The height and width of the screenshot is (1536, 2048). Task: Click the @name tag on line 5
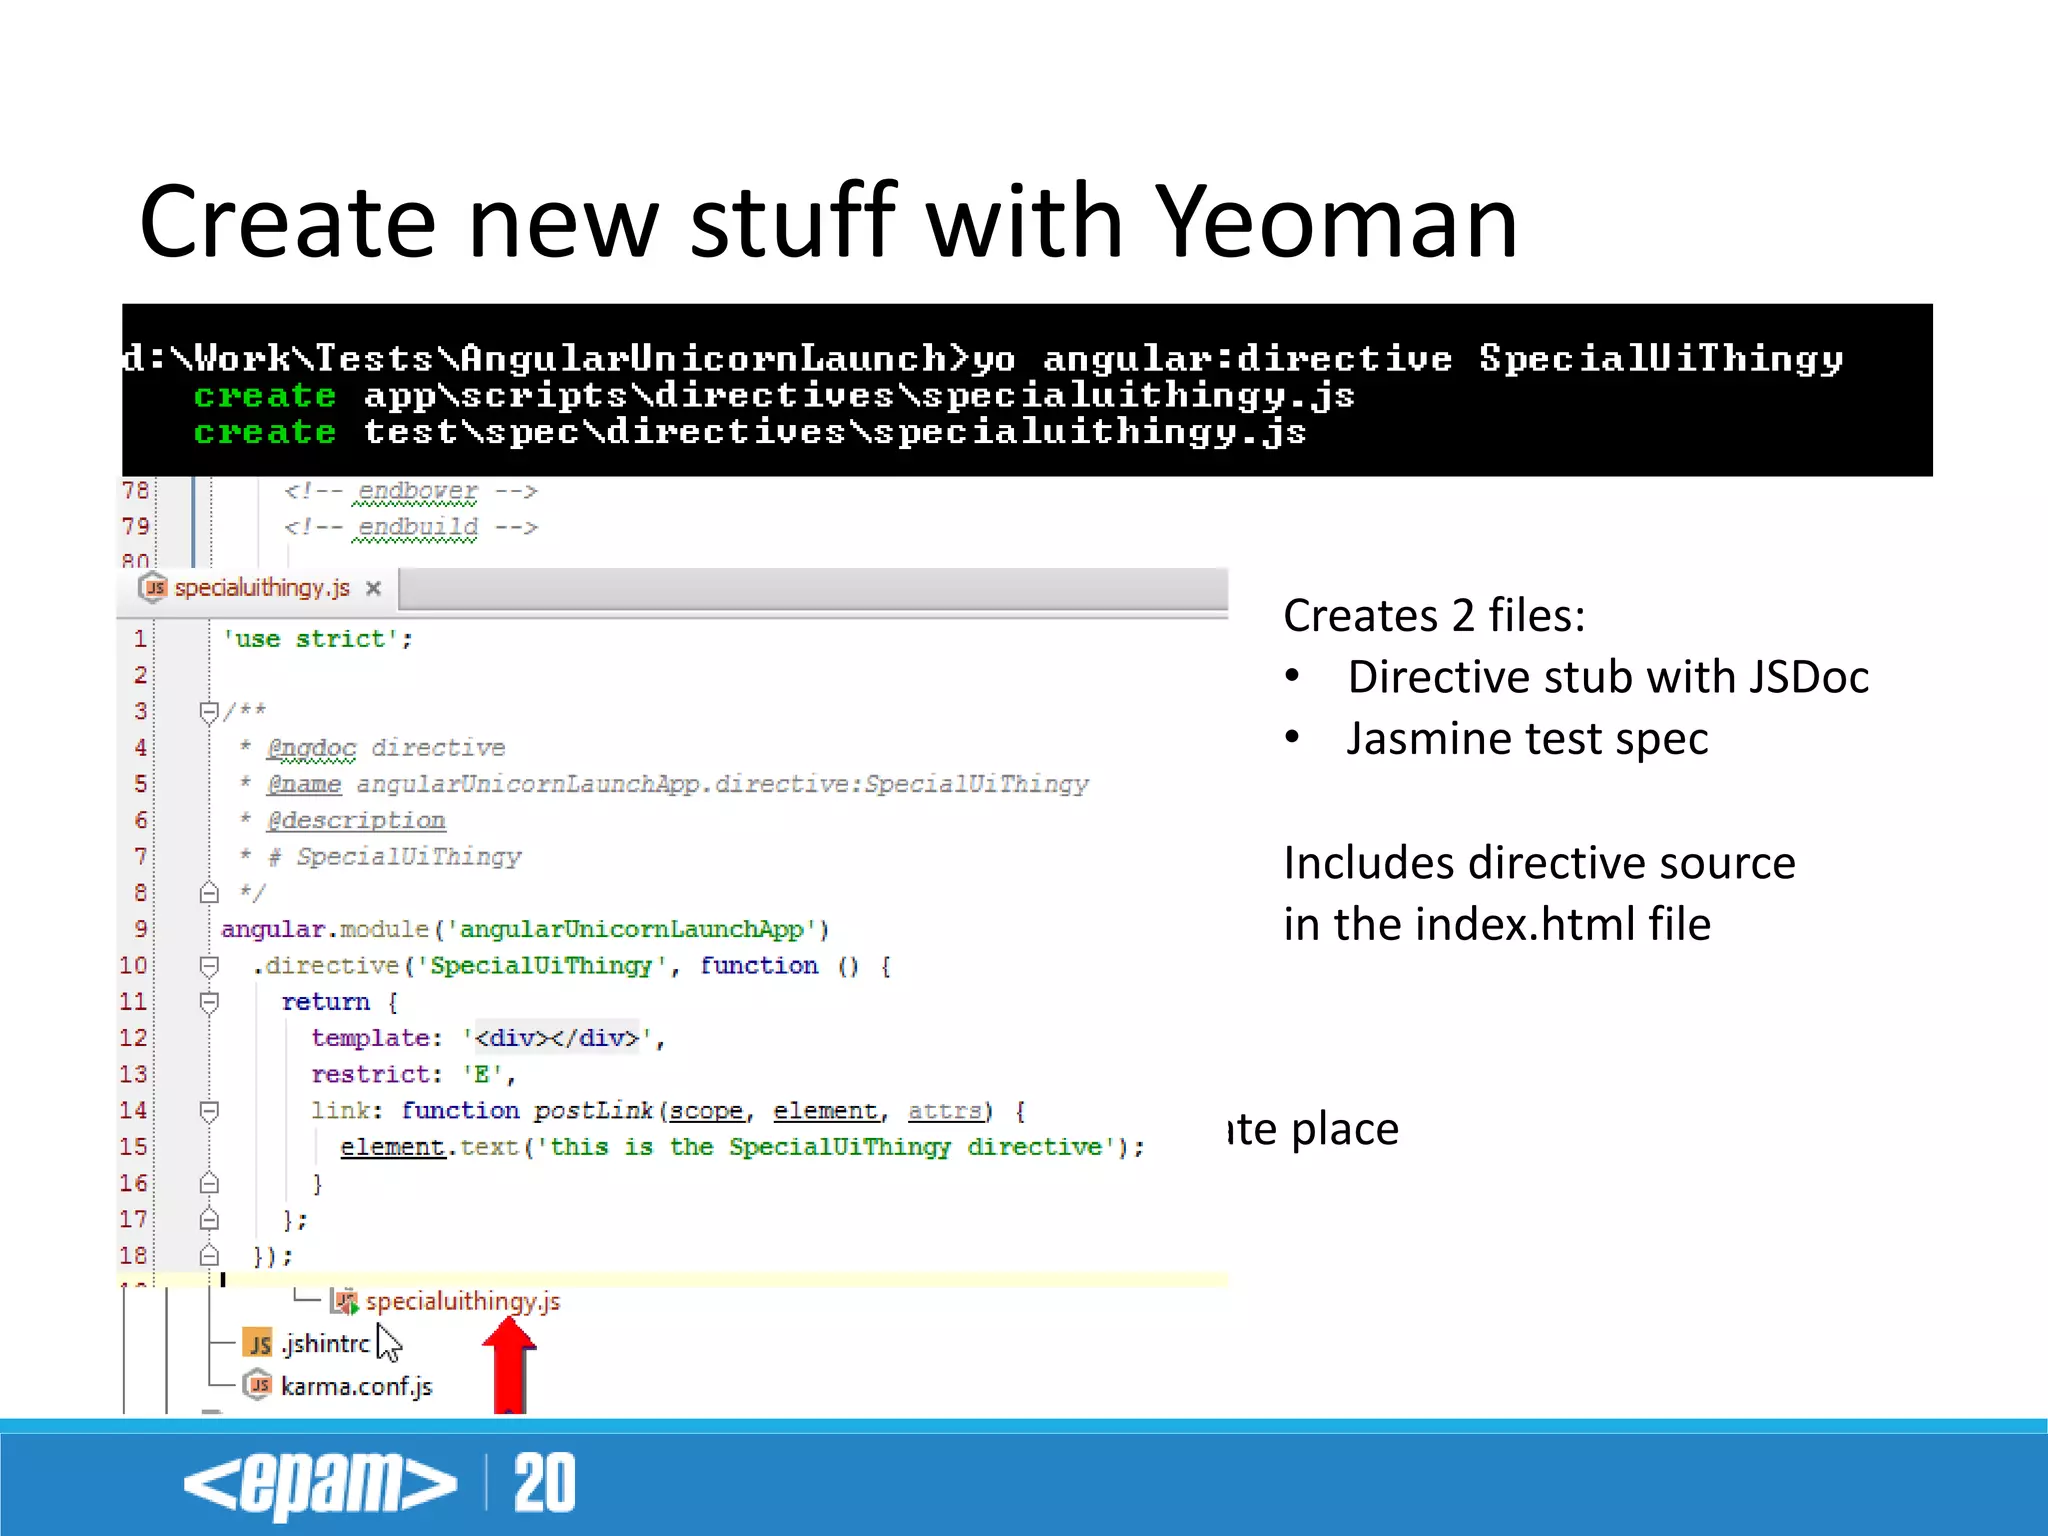304,784
